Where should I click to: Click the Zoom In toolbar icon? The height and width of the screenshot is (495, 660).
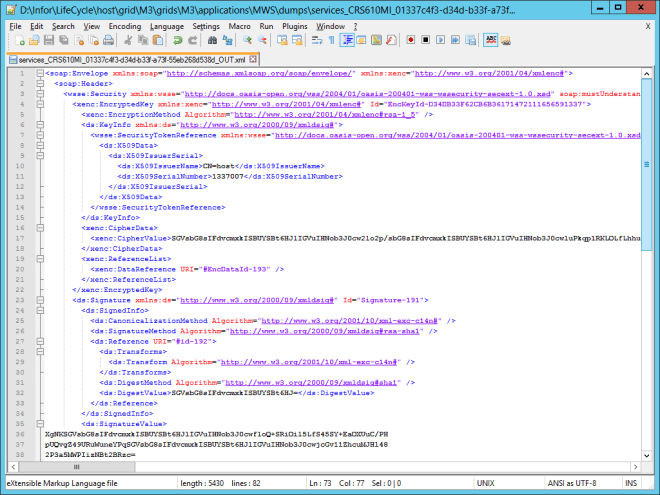click(245, 40)
